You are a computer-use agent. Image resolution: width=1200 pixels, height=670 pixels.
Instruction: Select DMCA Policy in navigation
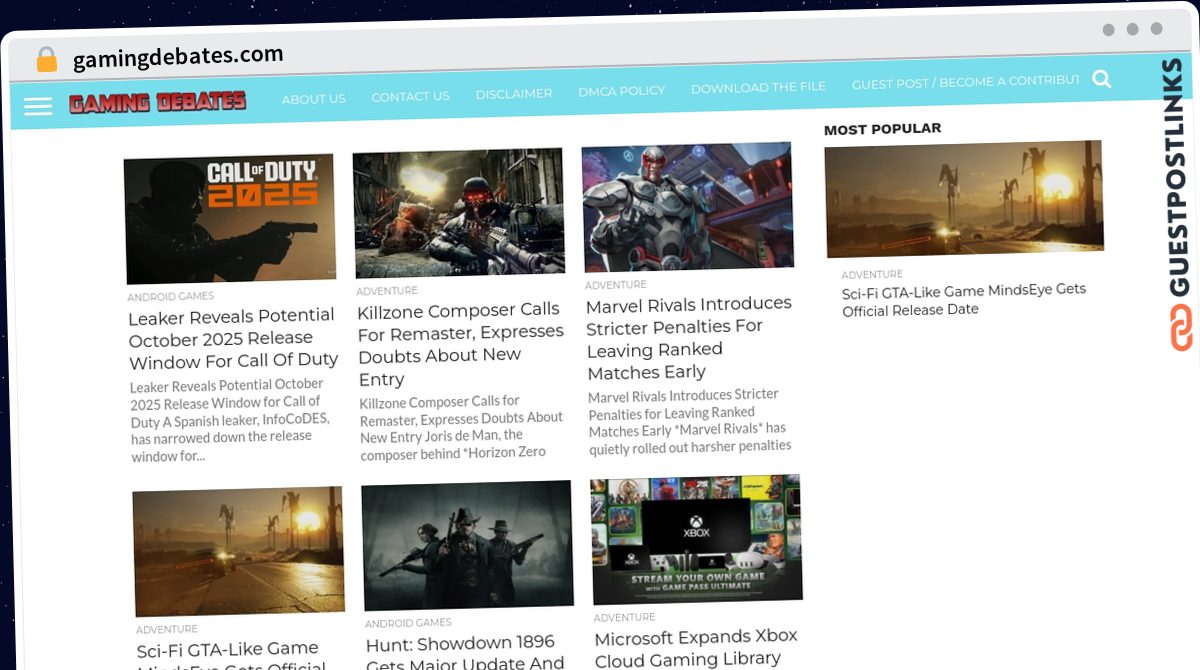coord(621,90)
